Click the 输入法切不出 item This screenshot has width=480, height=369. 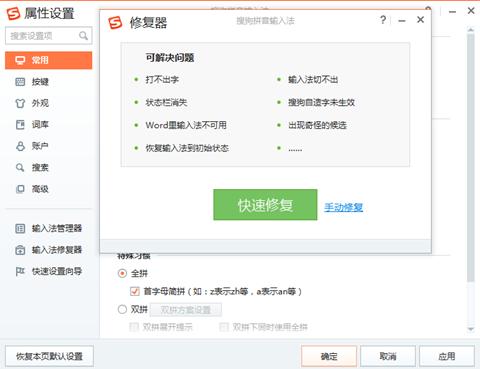[313, 80]
